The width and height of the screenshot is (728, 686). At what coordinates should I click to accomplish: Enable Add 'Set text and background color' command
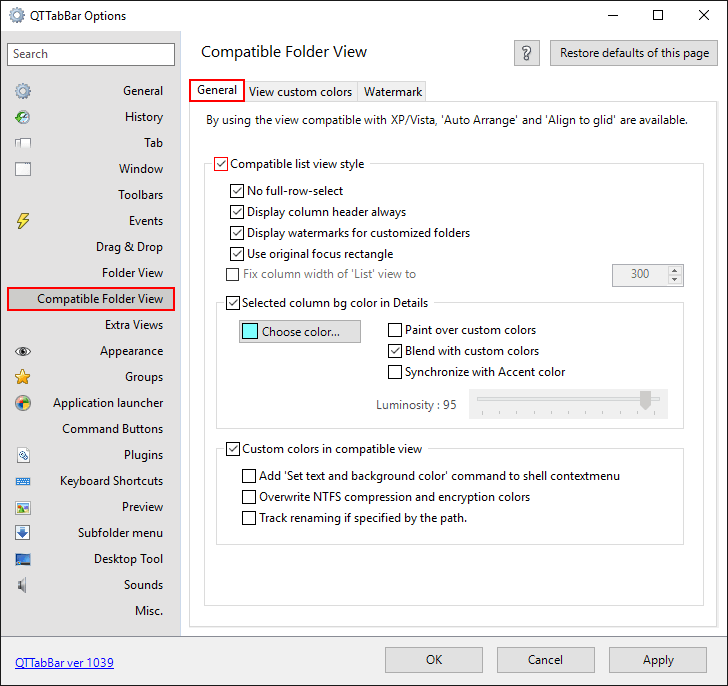[249, 476]
